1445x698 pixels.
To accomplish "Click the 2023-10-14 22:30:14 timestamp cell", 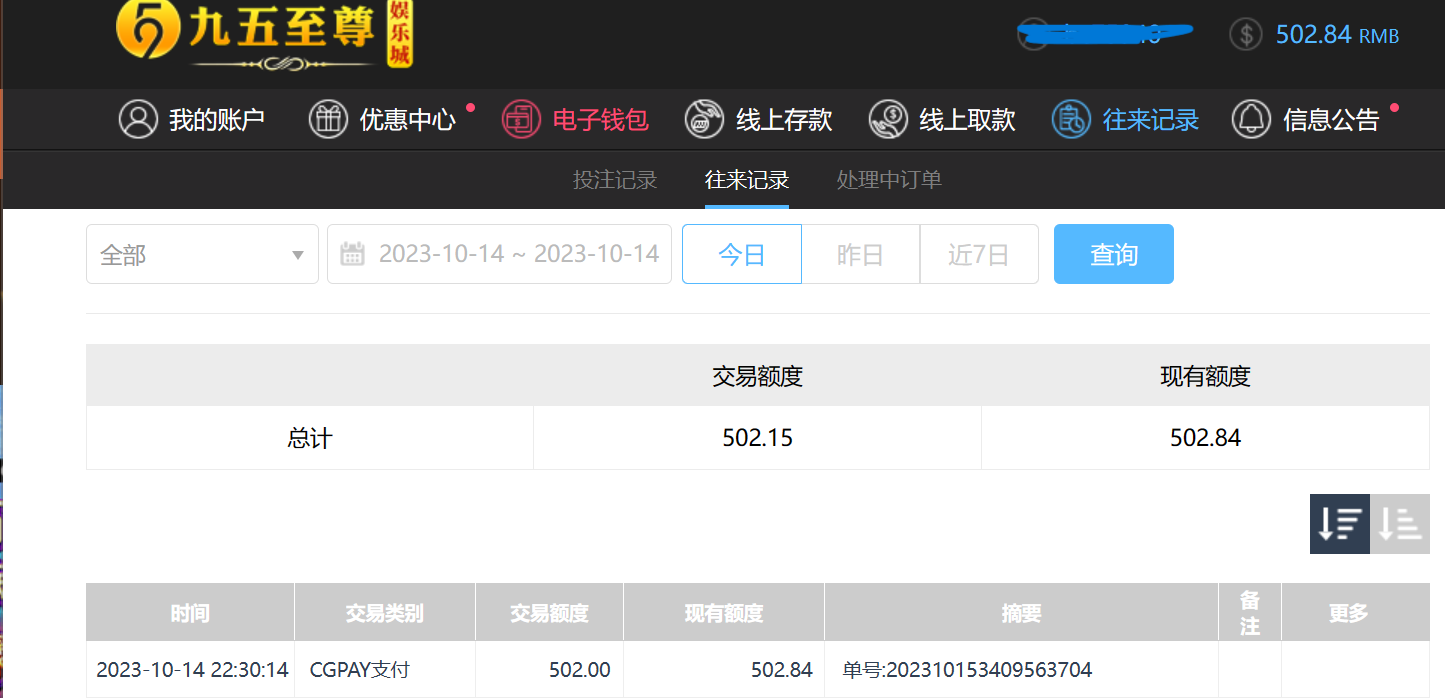I will tap(192, 670).
